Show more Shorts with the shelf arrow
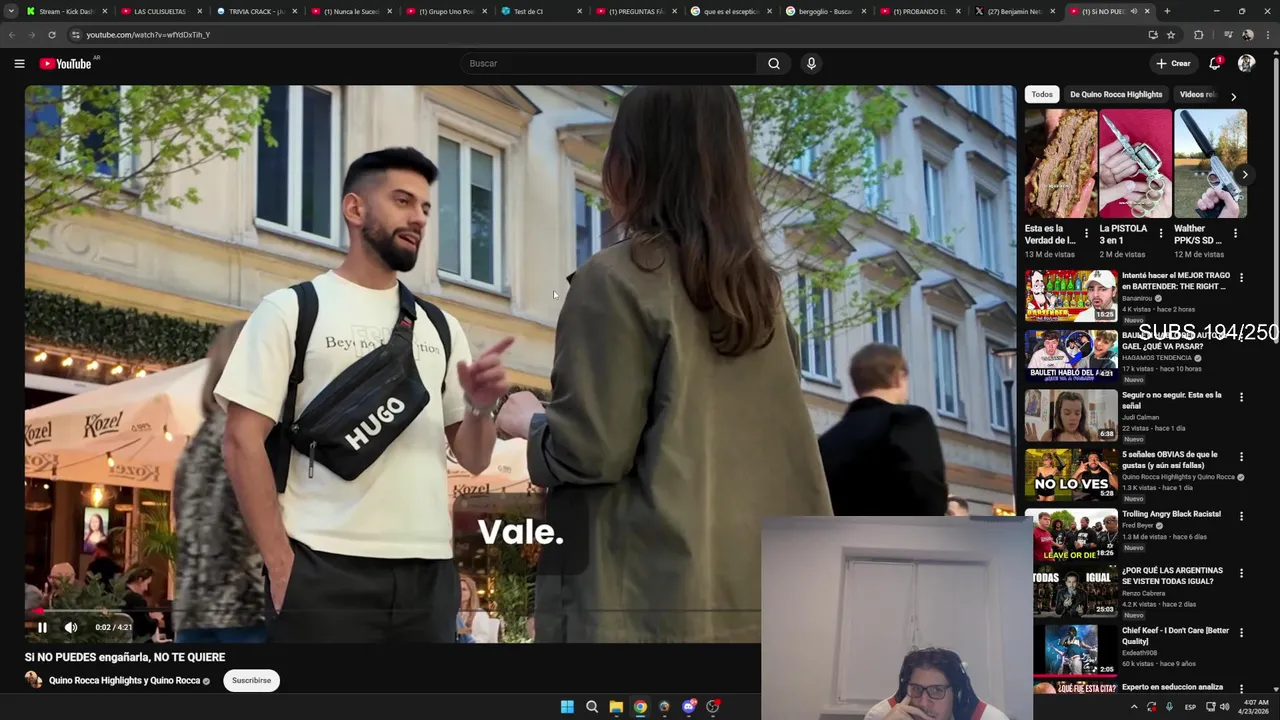This screenshot has height=720, width=1280. [x=1245, y=175]
